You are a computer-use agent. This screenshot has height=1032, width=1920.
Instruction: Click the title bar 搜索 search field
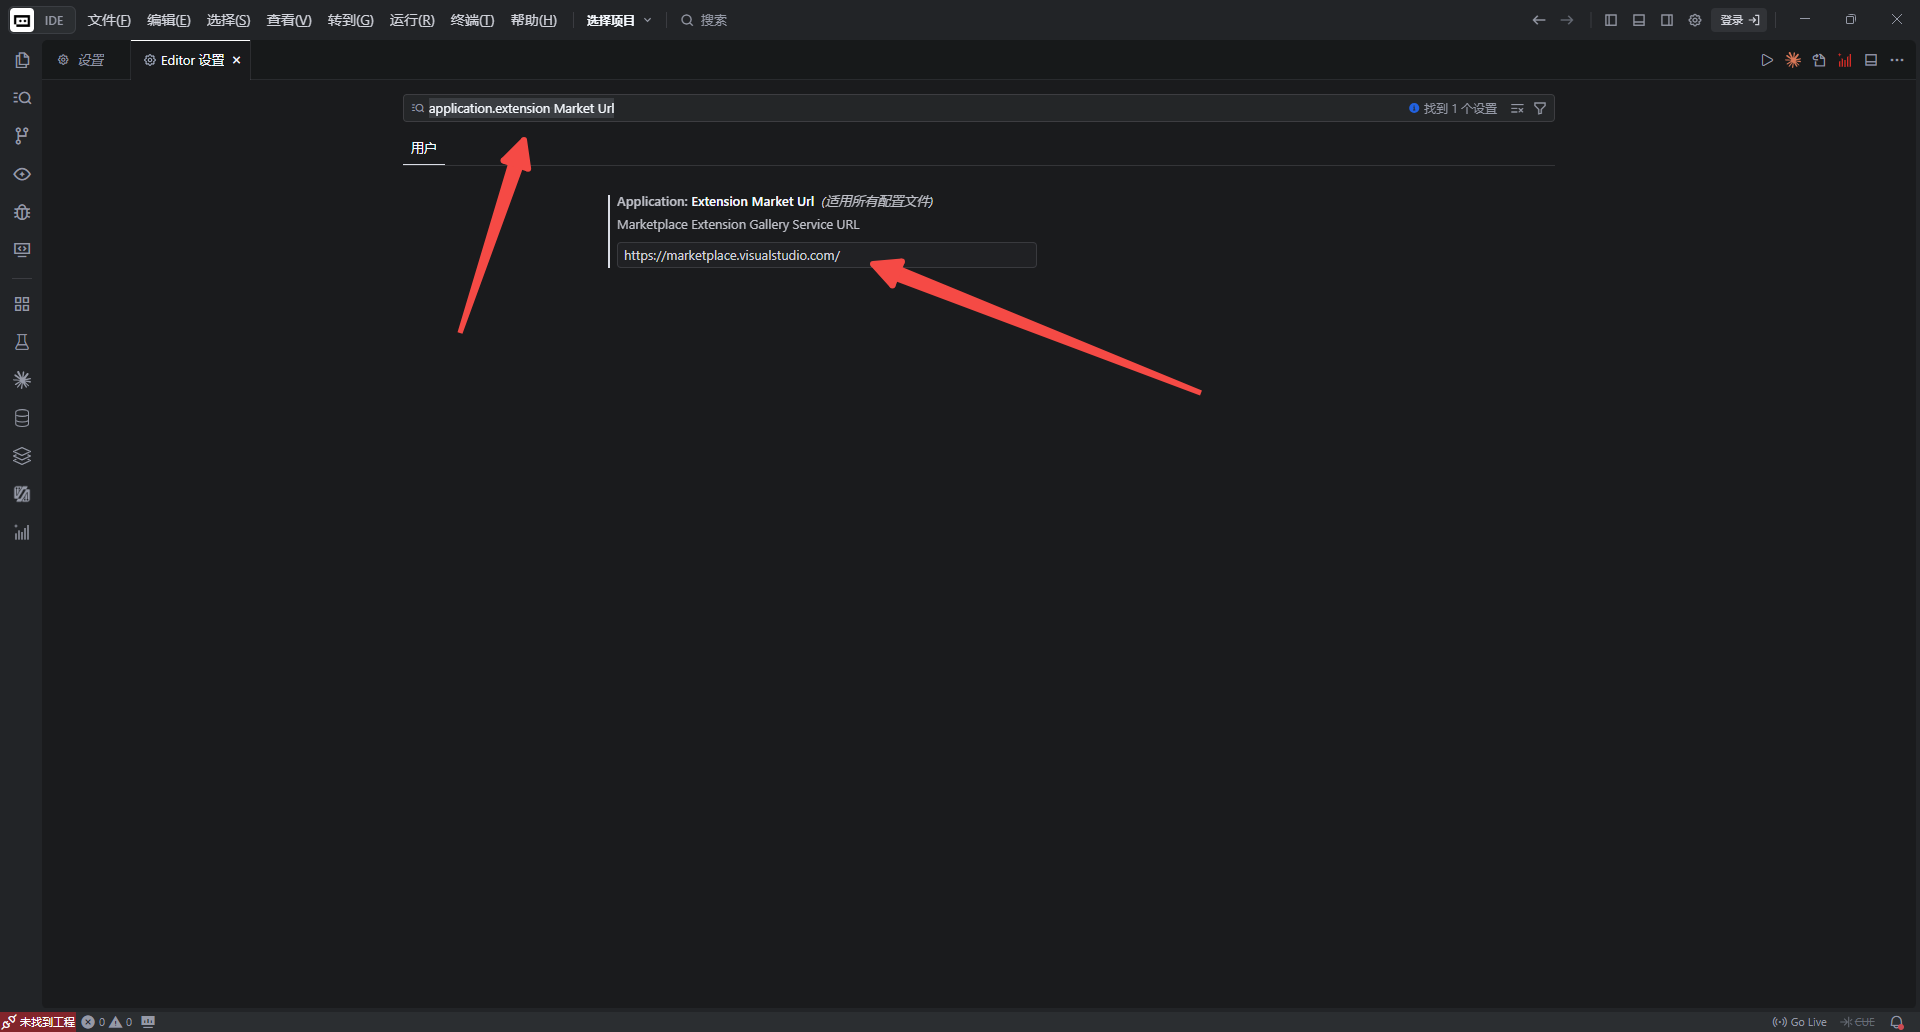click(704, 20)
